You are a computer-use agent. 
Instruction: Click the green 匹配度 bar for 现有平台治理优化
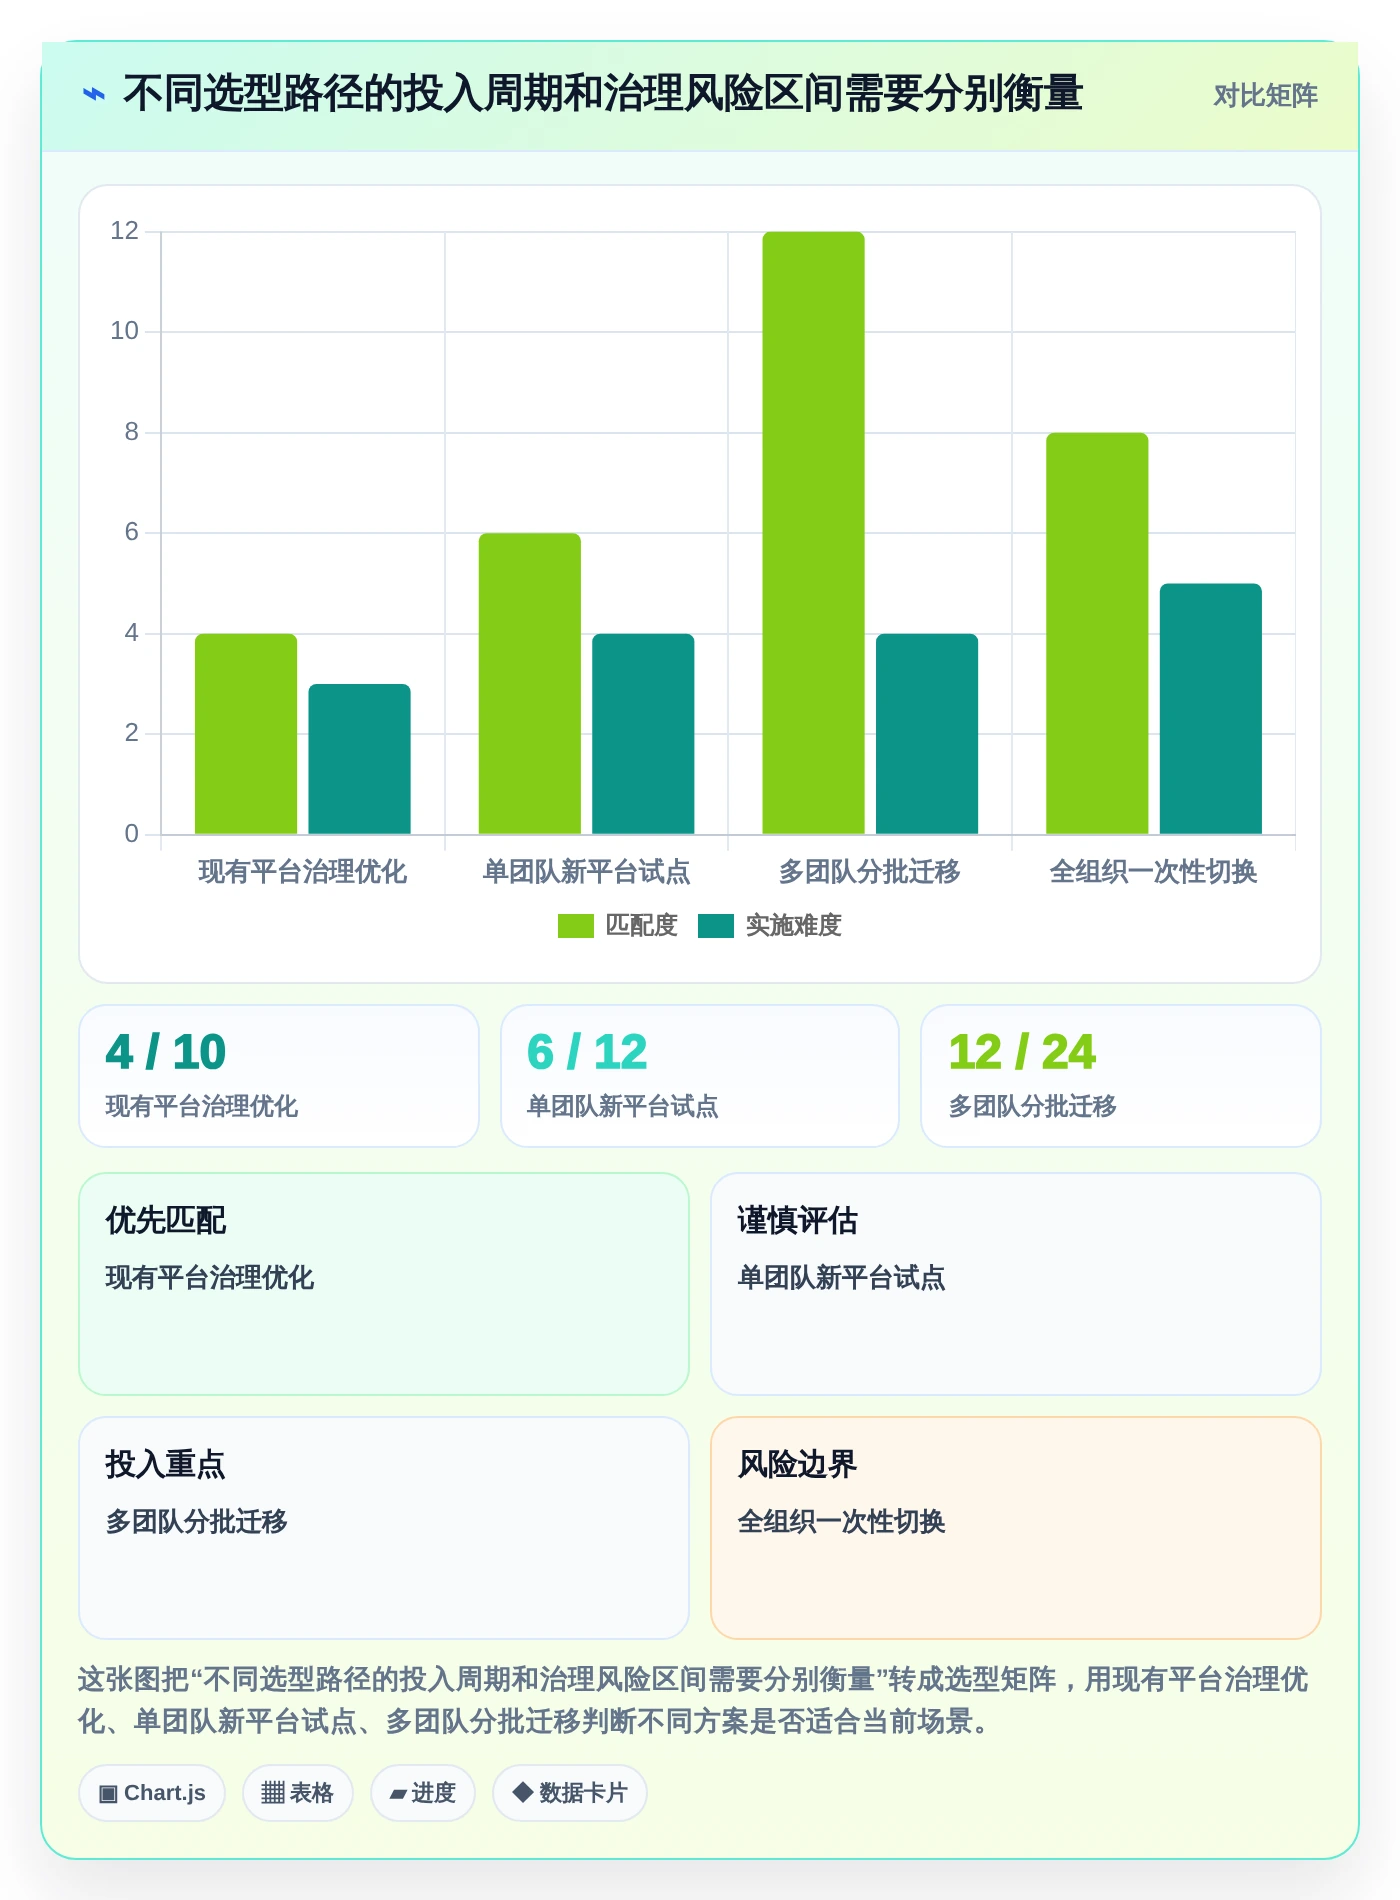coord(246,734)
